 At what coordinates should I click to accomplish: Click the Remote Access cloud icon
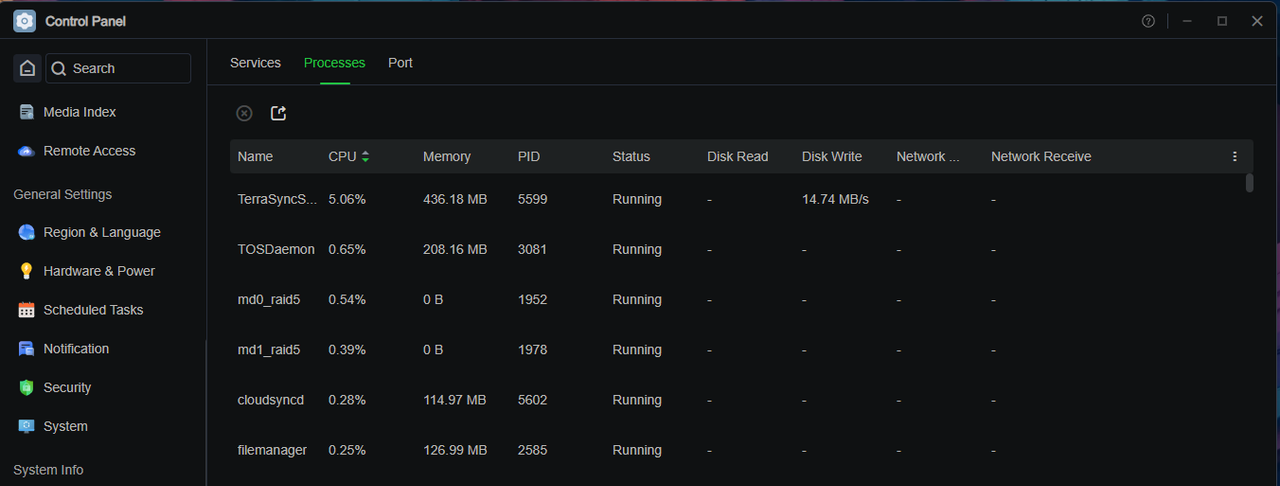(27, 151)
